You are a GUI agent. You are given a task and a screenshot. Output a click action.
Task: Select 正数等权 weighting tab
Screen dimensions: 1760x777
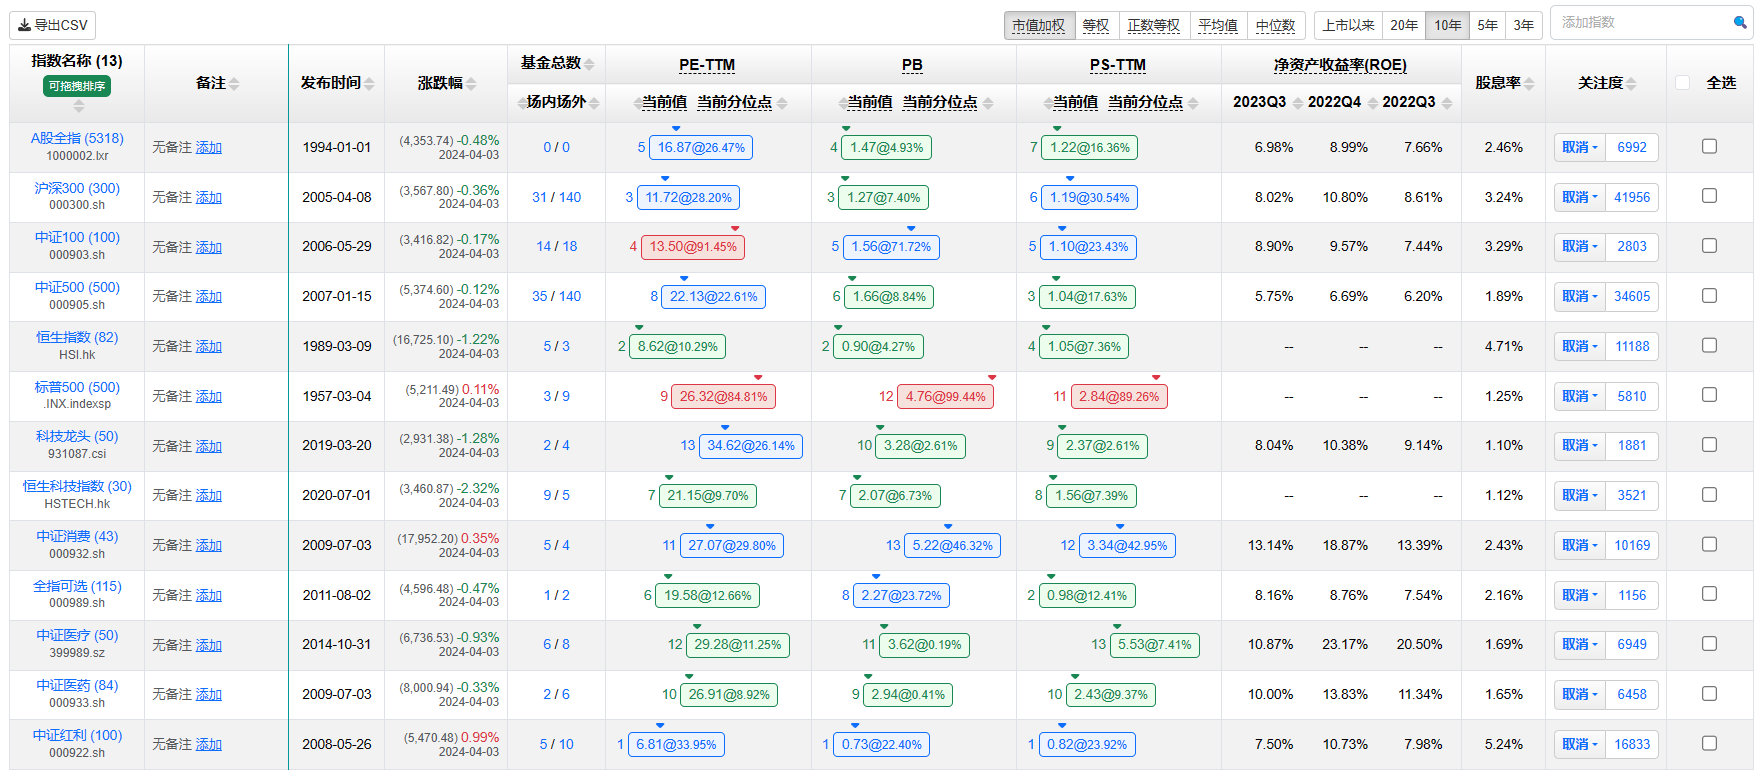1154,25
